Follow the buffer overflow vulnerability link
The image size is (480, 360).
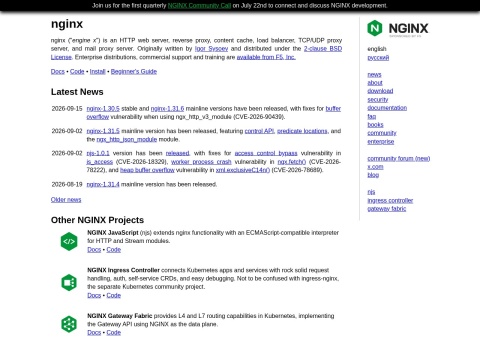tap(333, 109)
